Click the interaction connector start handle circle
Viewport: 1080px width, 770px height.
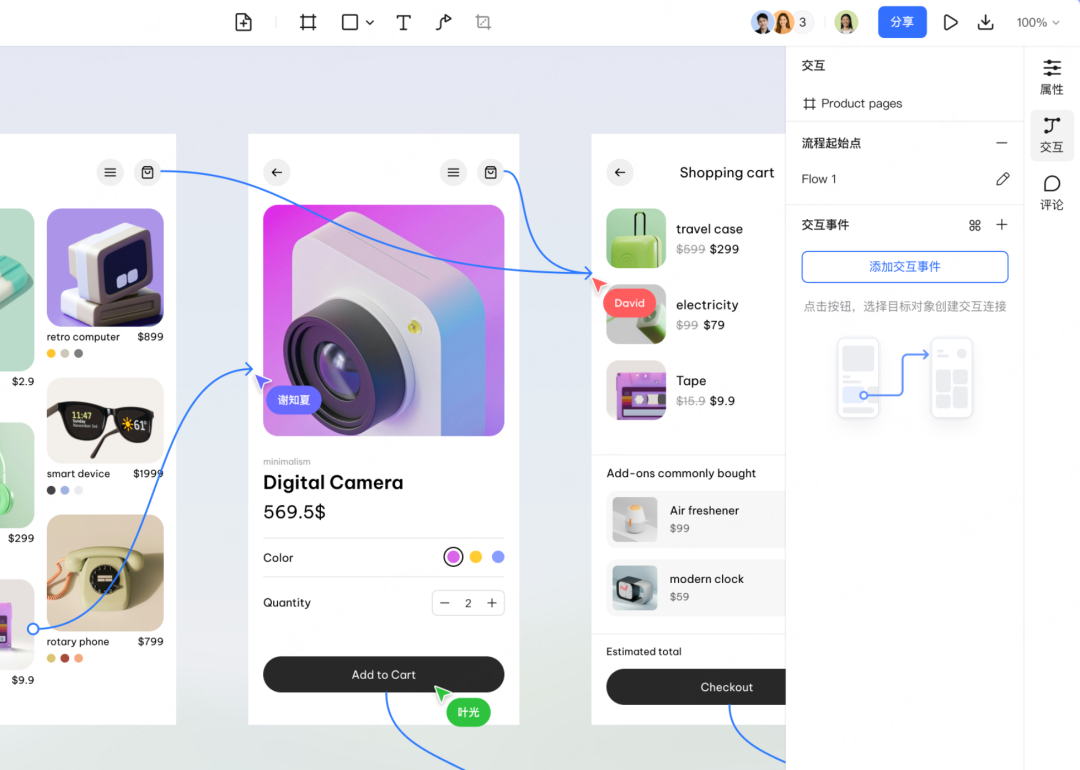(33, 629)
